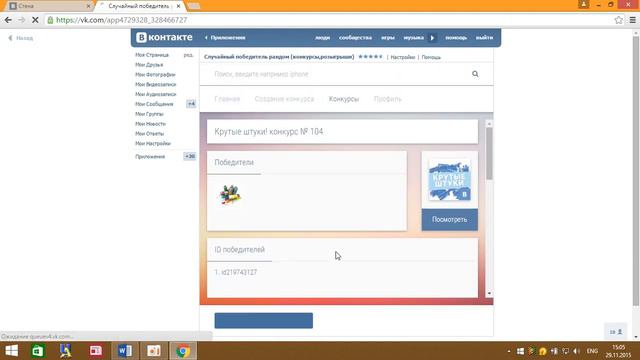Image resolution: width=640 pixels, height=360 pixels.
Task: Open the люди header link
Action: pyautogui.click(x=322, y=38)
